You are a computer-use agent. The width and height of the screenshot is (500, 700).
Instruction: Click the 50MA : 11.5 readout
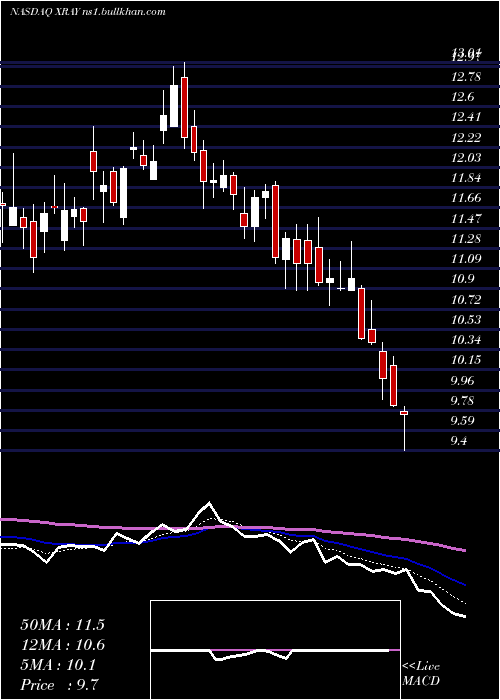point(62,625)
